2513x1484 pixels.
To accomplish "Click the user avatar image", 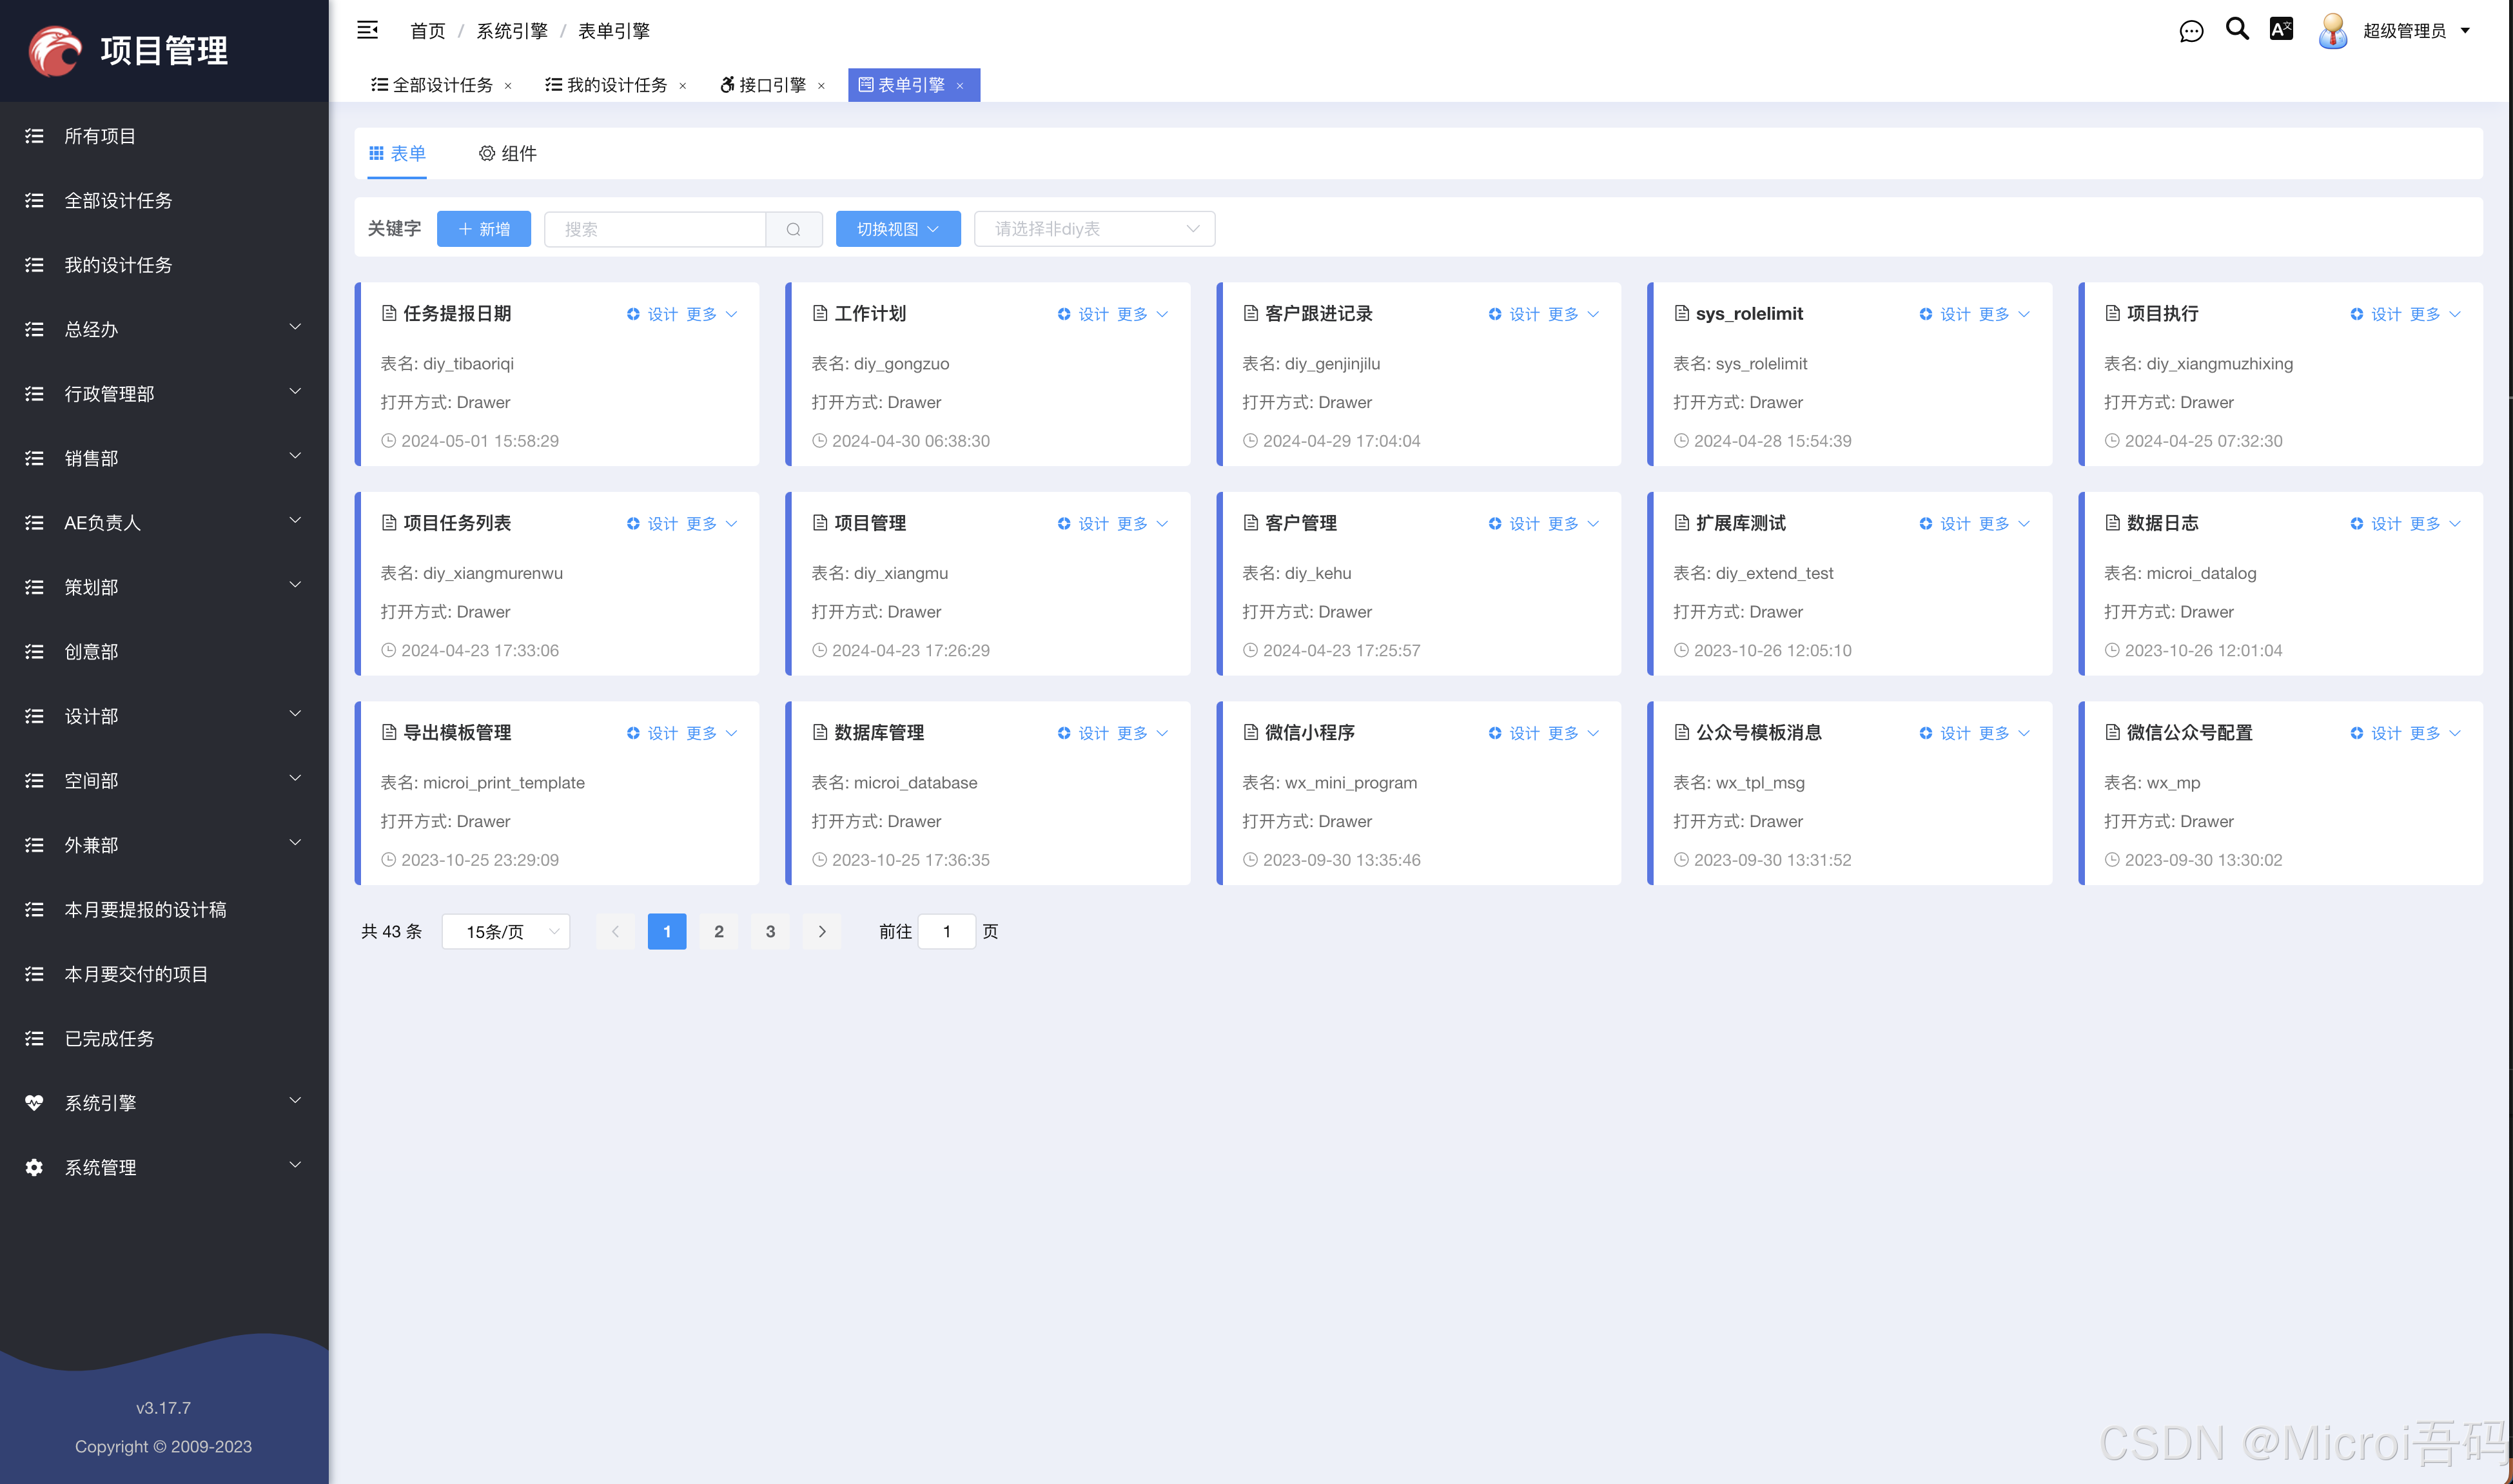I will point(2332,31).
